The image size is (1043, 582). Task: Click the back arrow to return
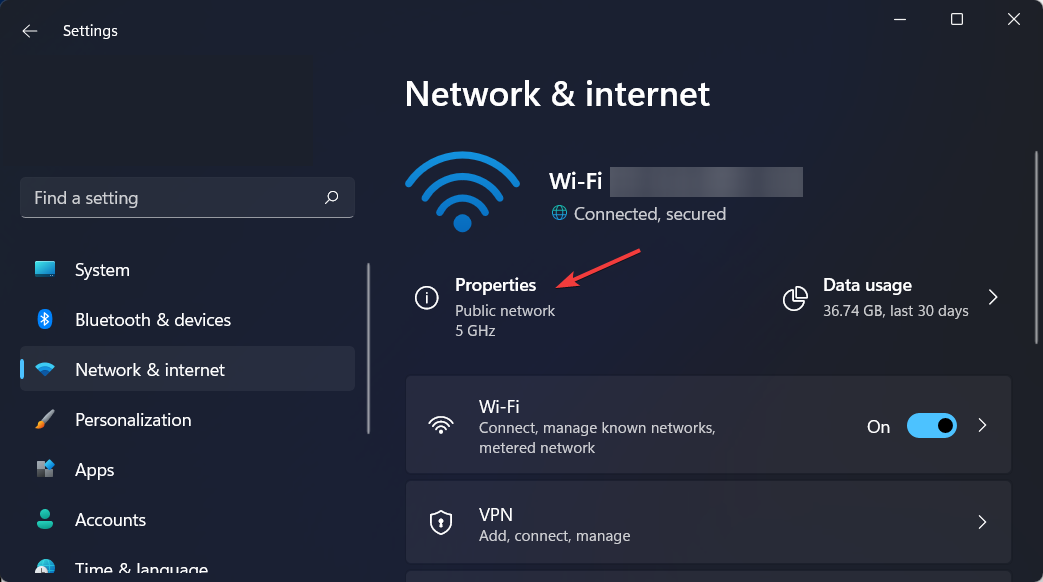(x=29, y=31)
